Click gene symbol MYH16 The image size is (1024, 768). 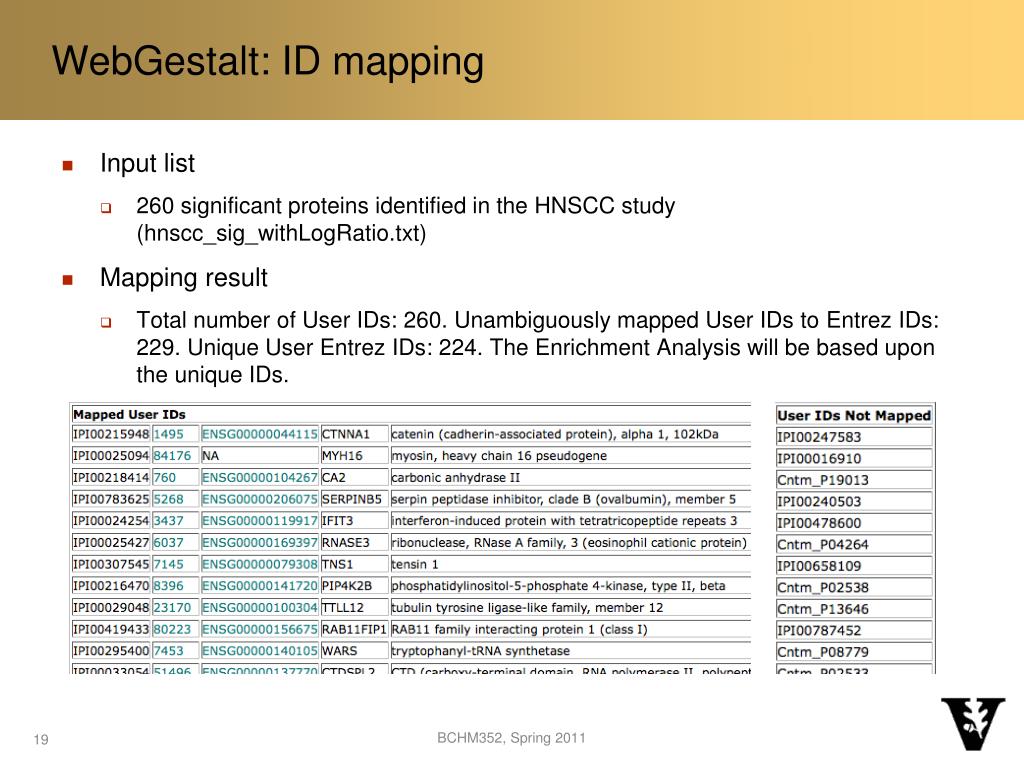click(342, 456)
